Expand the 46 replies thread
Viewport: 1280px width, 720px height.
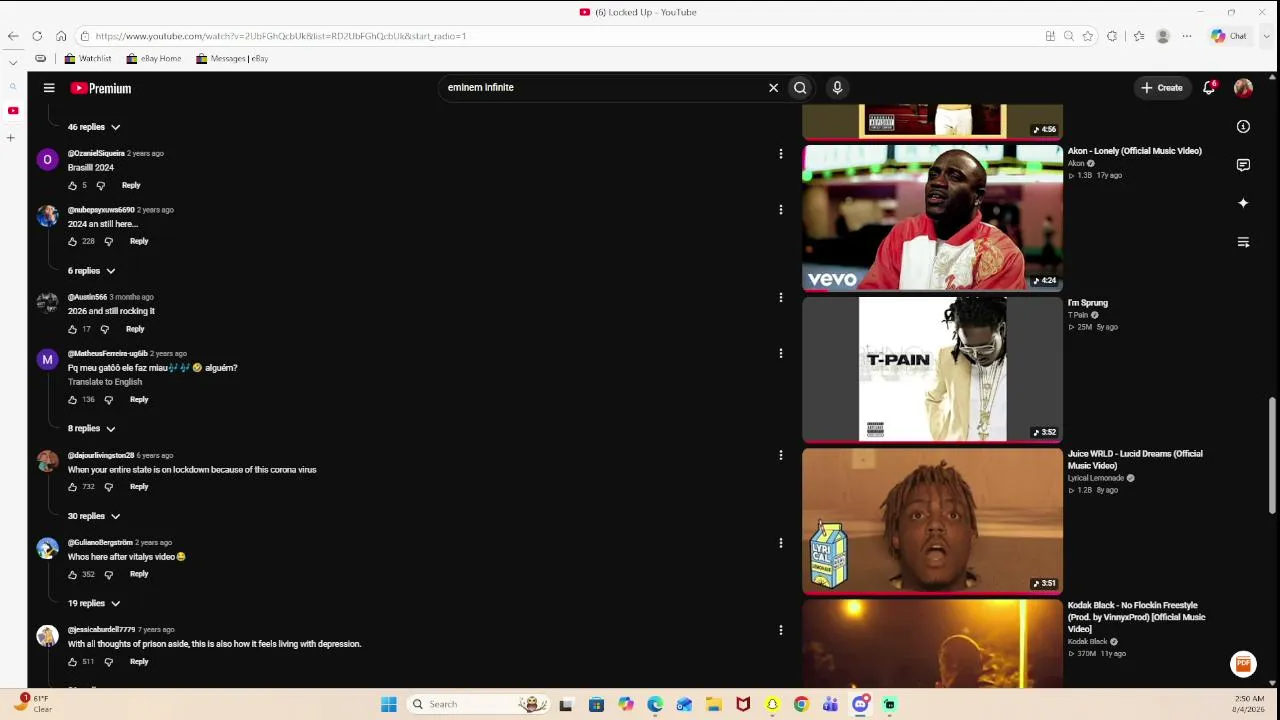click(x=94, y=127)
